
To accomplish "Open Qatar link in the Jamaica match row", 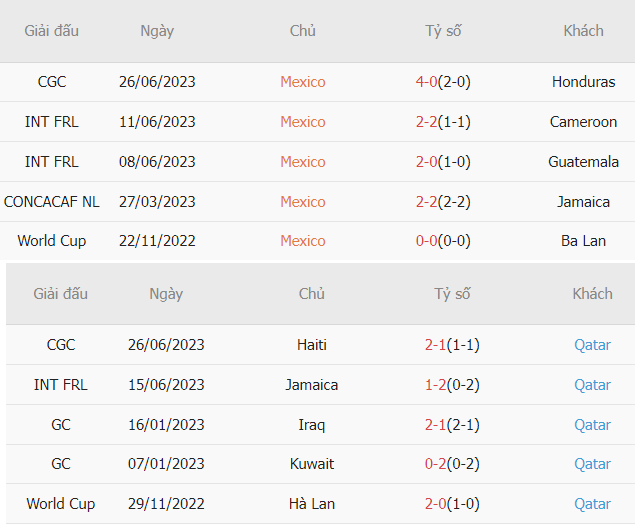I will pyautogui.click(x=592, y=385).
